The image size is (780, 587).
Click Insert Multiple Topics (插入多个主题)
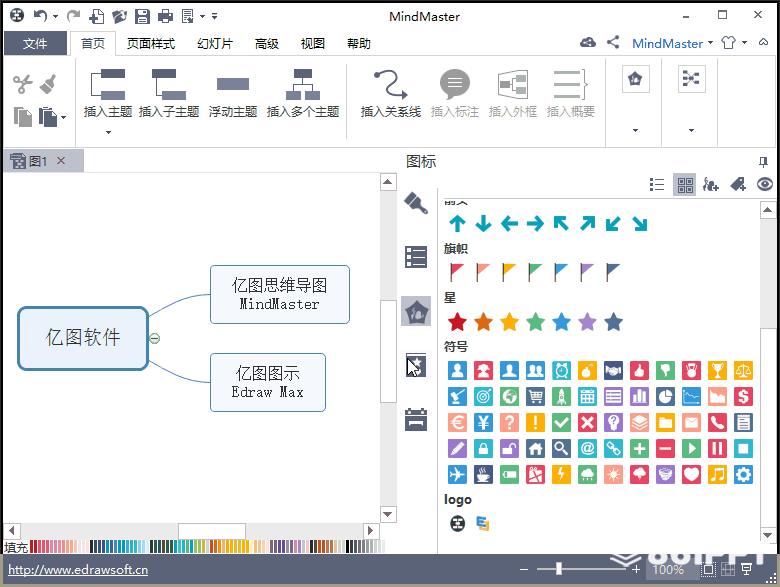point(302,94)
